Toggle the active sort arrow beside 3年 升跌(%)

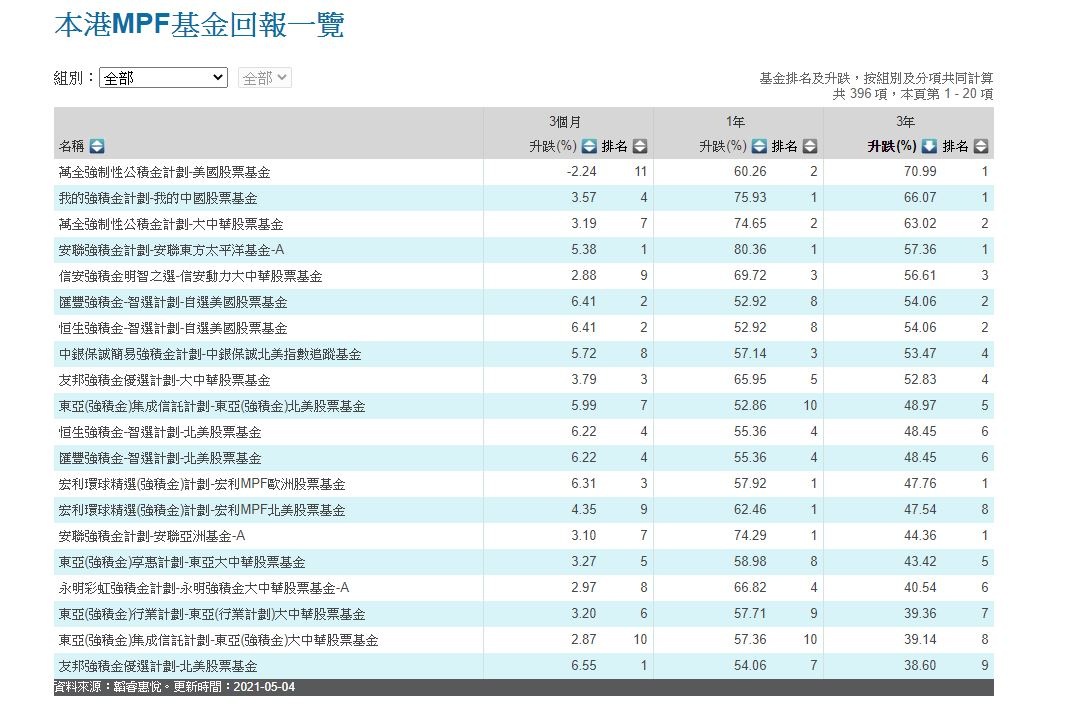(929, 146)
